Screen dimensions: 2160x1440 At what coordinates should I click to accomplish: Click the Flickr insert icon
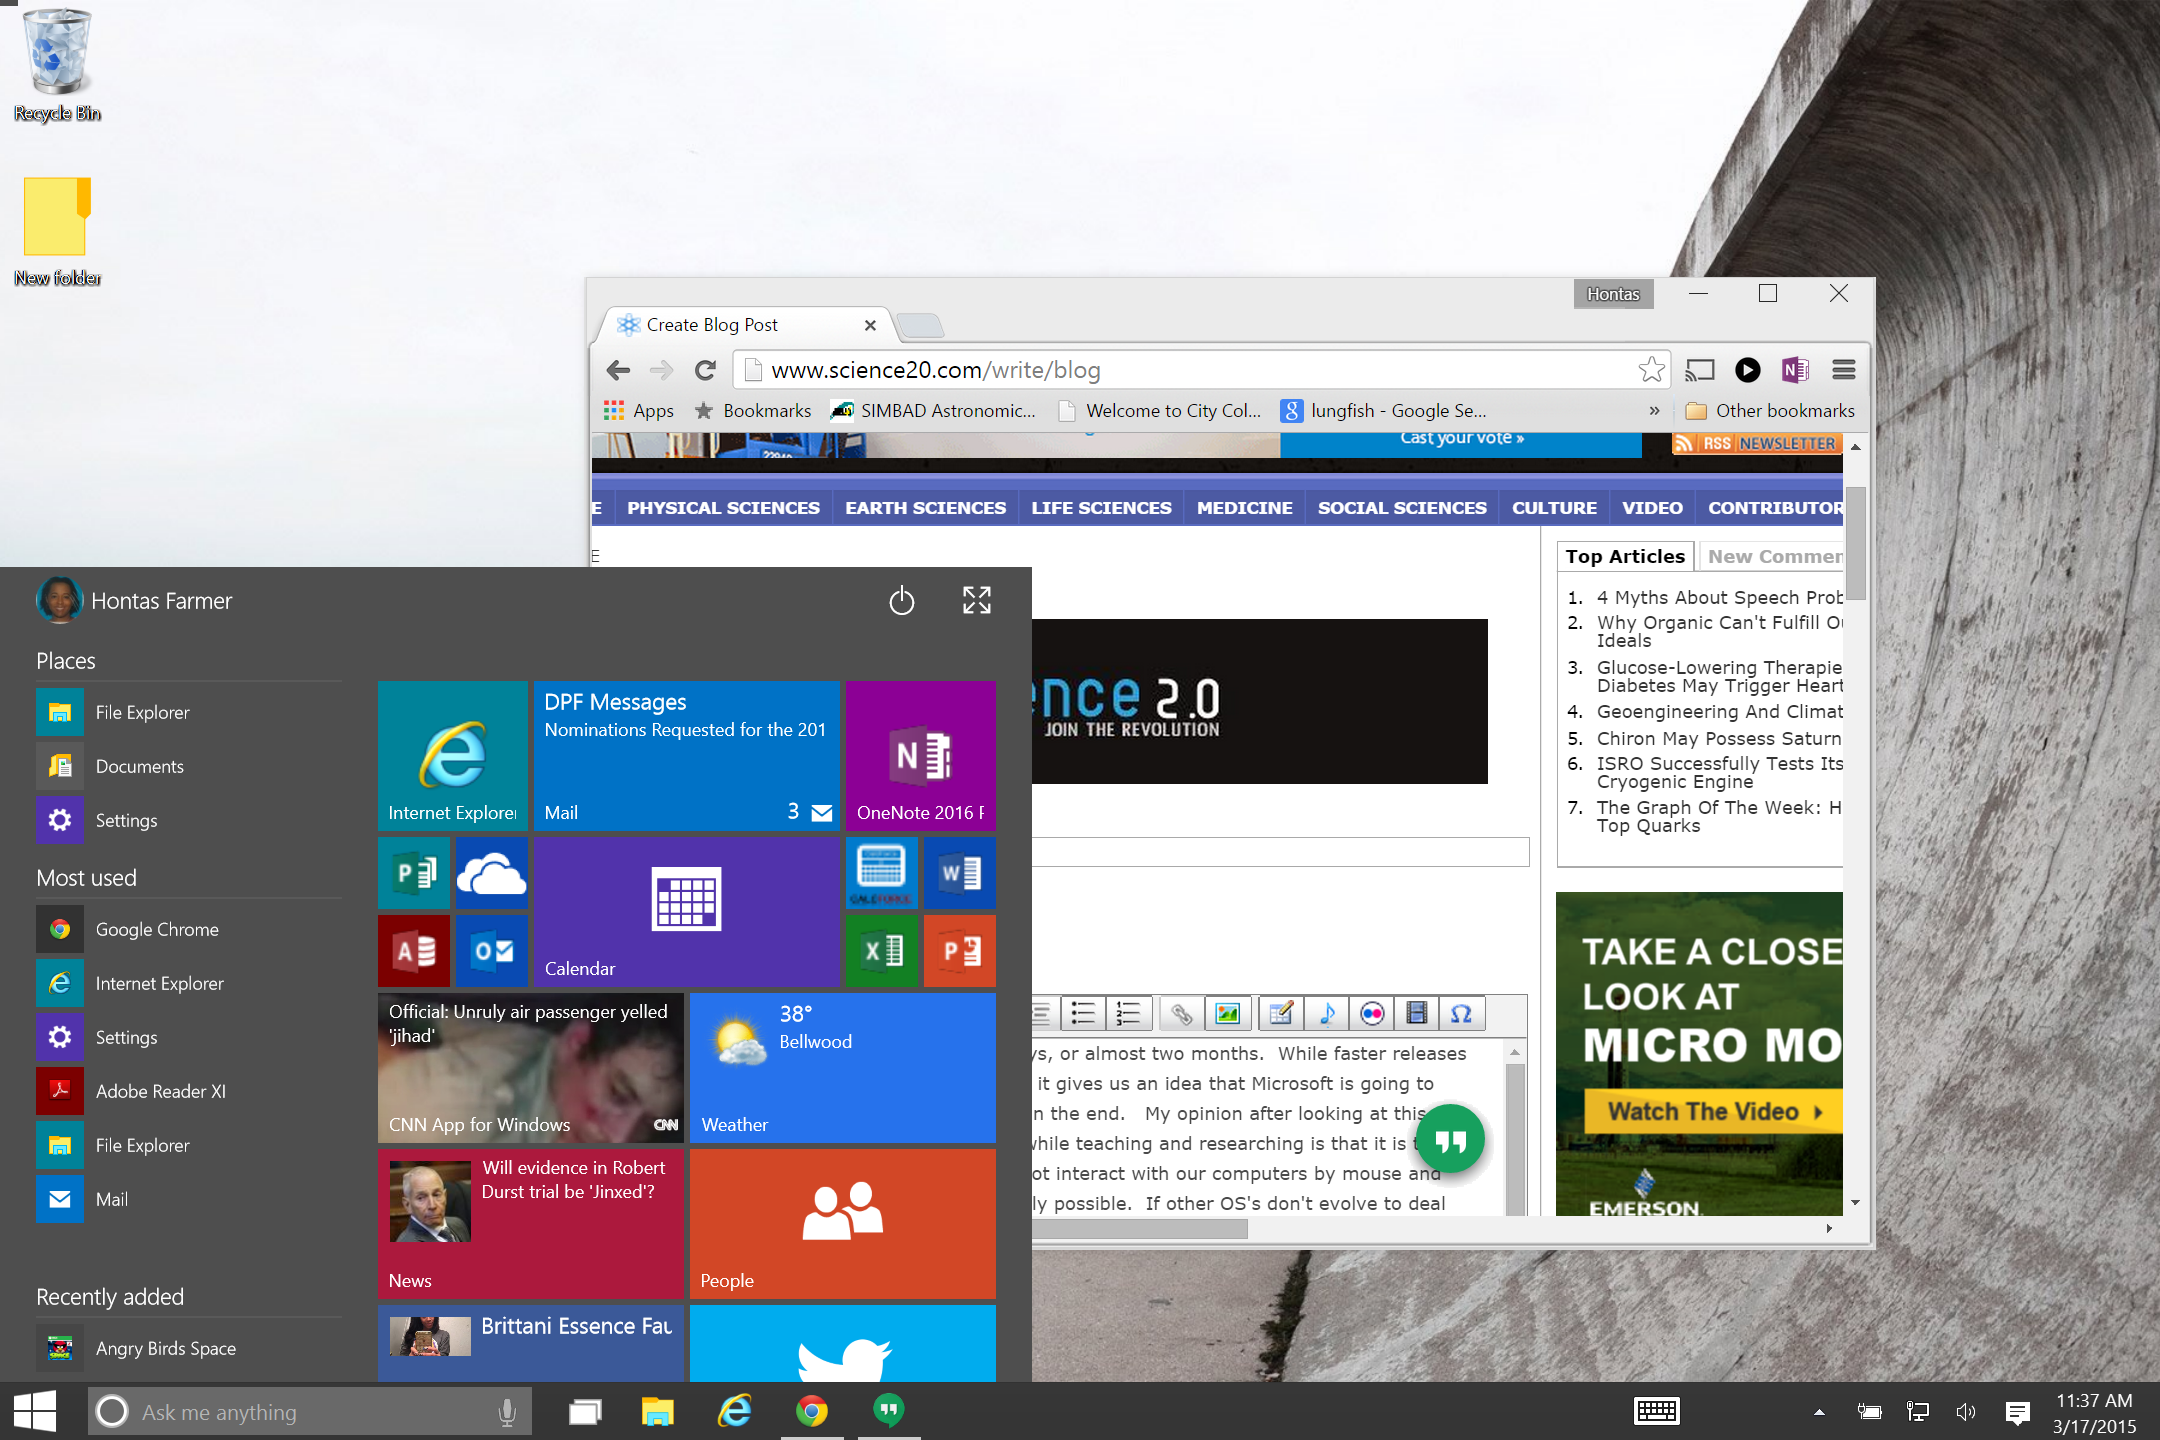1372,1014
